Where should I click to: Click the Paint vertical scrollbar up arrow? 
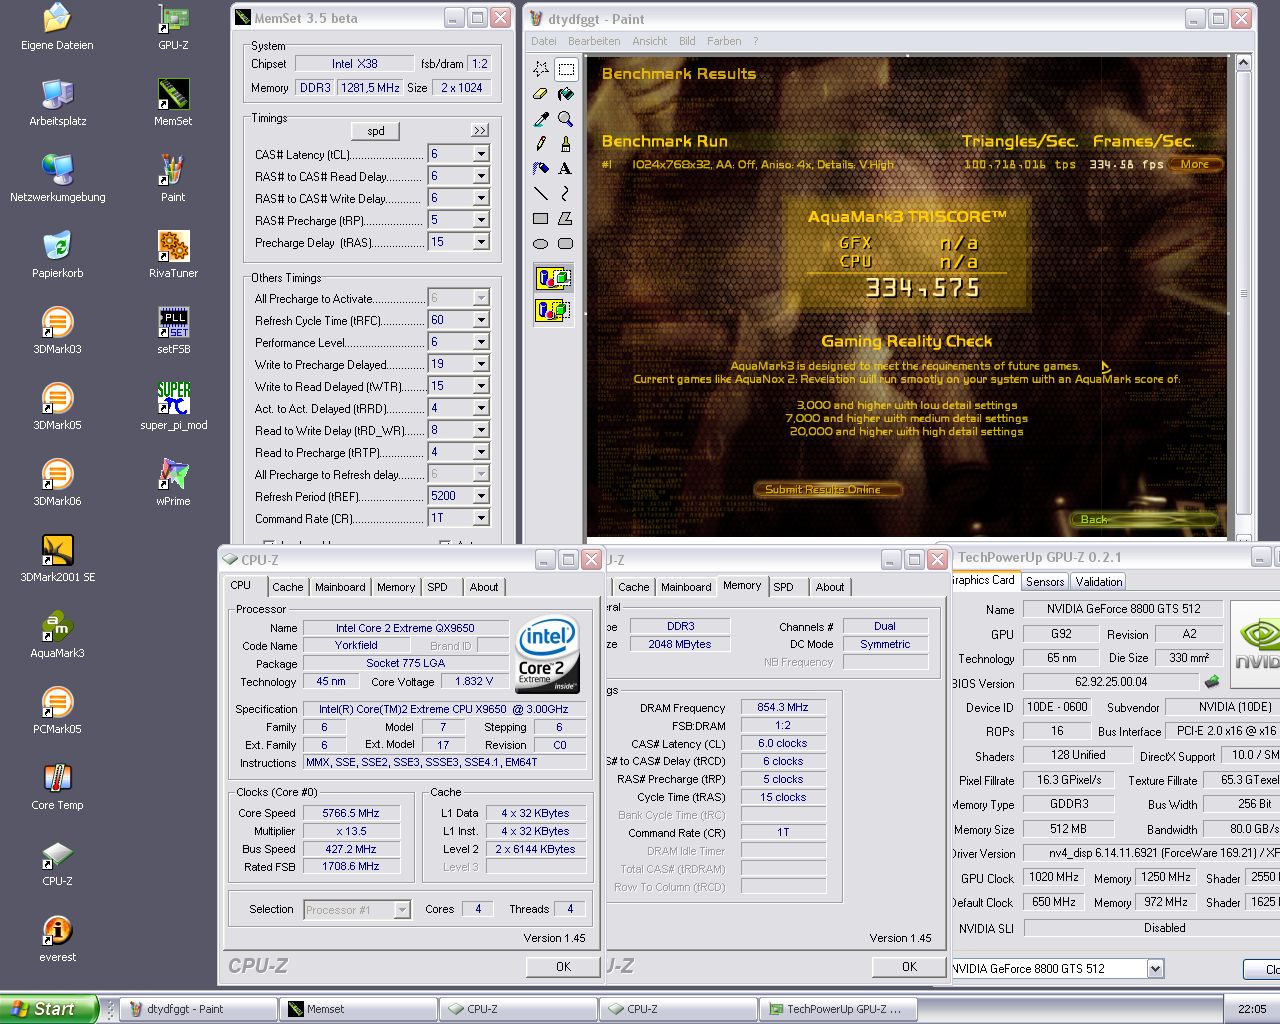tap(1243, 63)
